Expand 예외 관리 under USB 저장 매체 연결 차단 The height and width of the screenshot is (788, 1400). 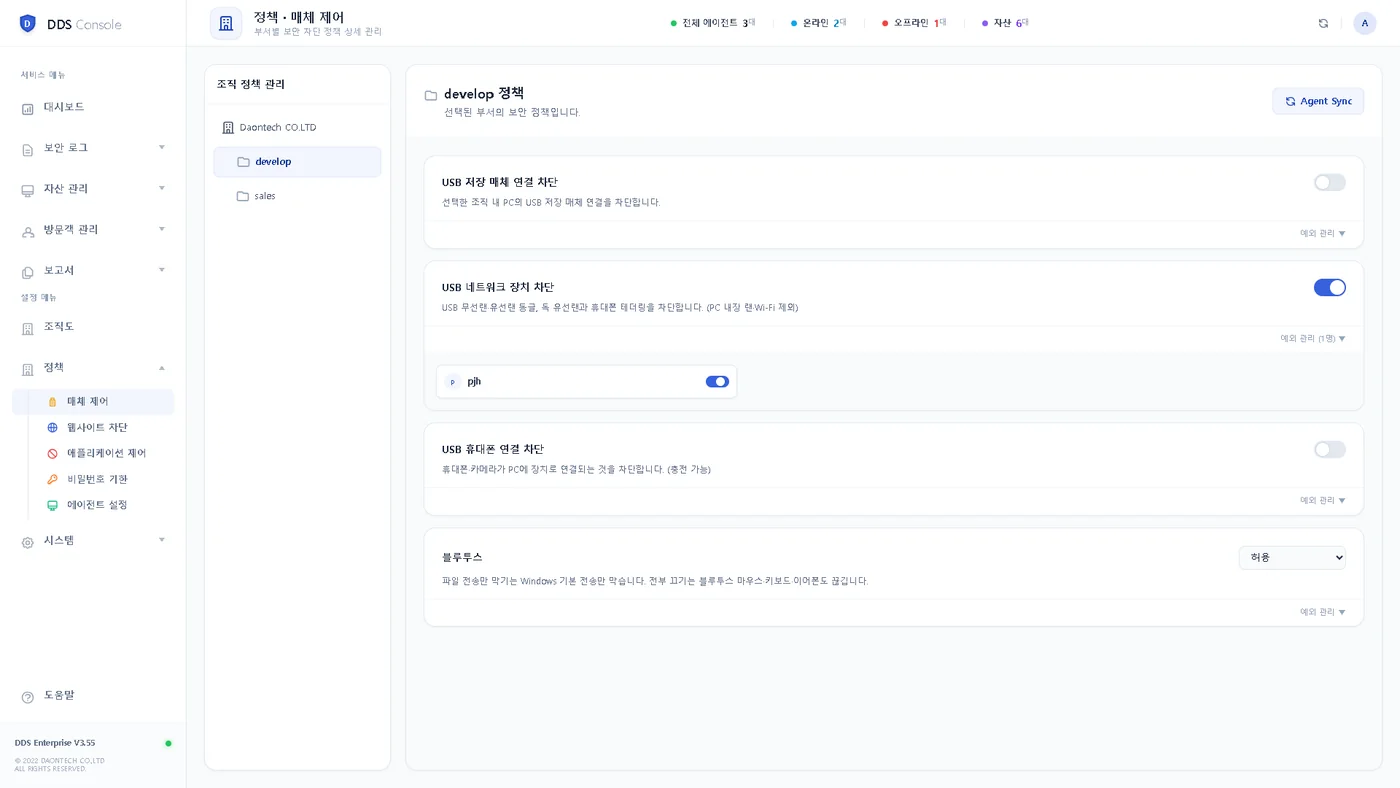1323,233
